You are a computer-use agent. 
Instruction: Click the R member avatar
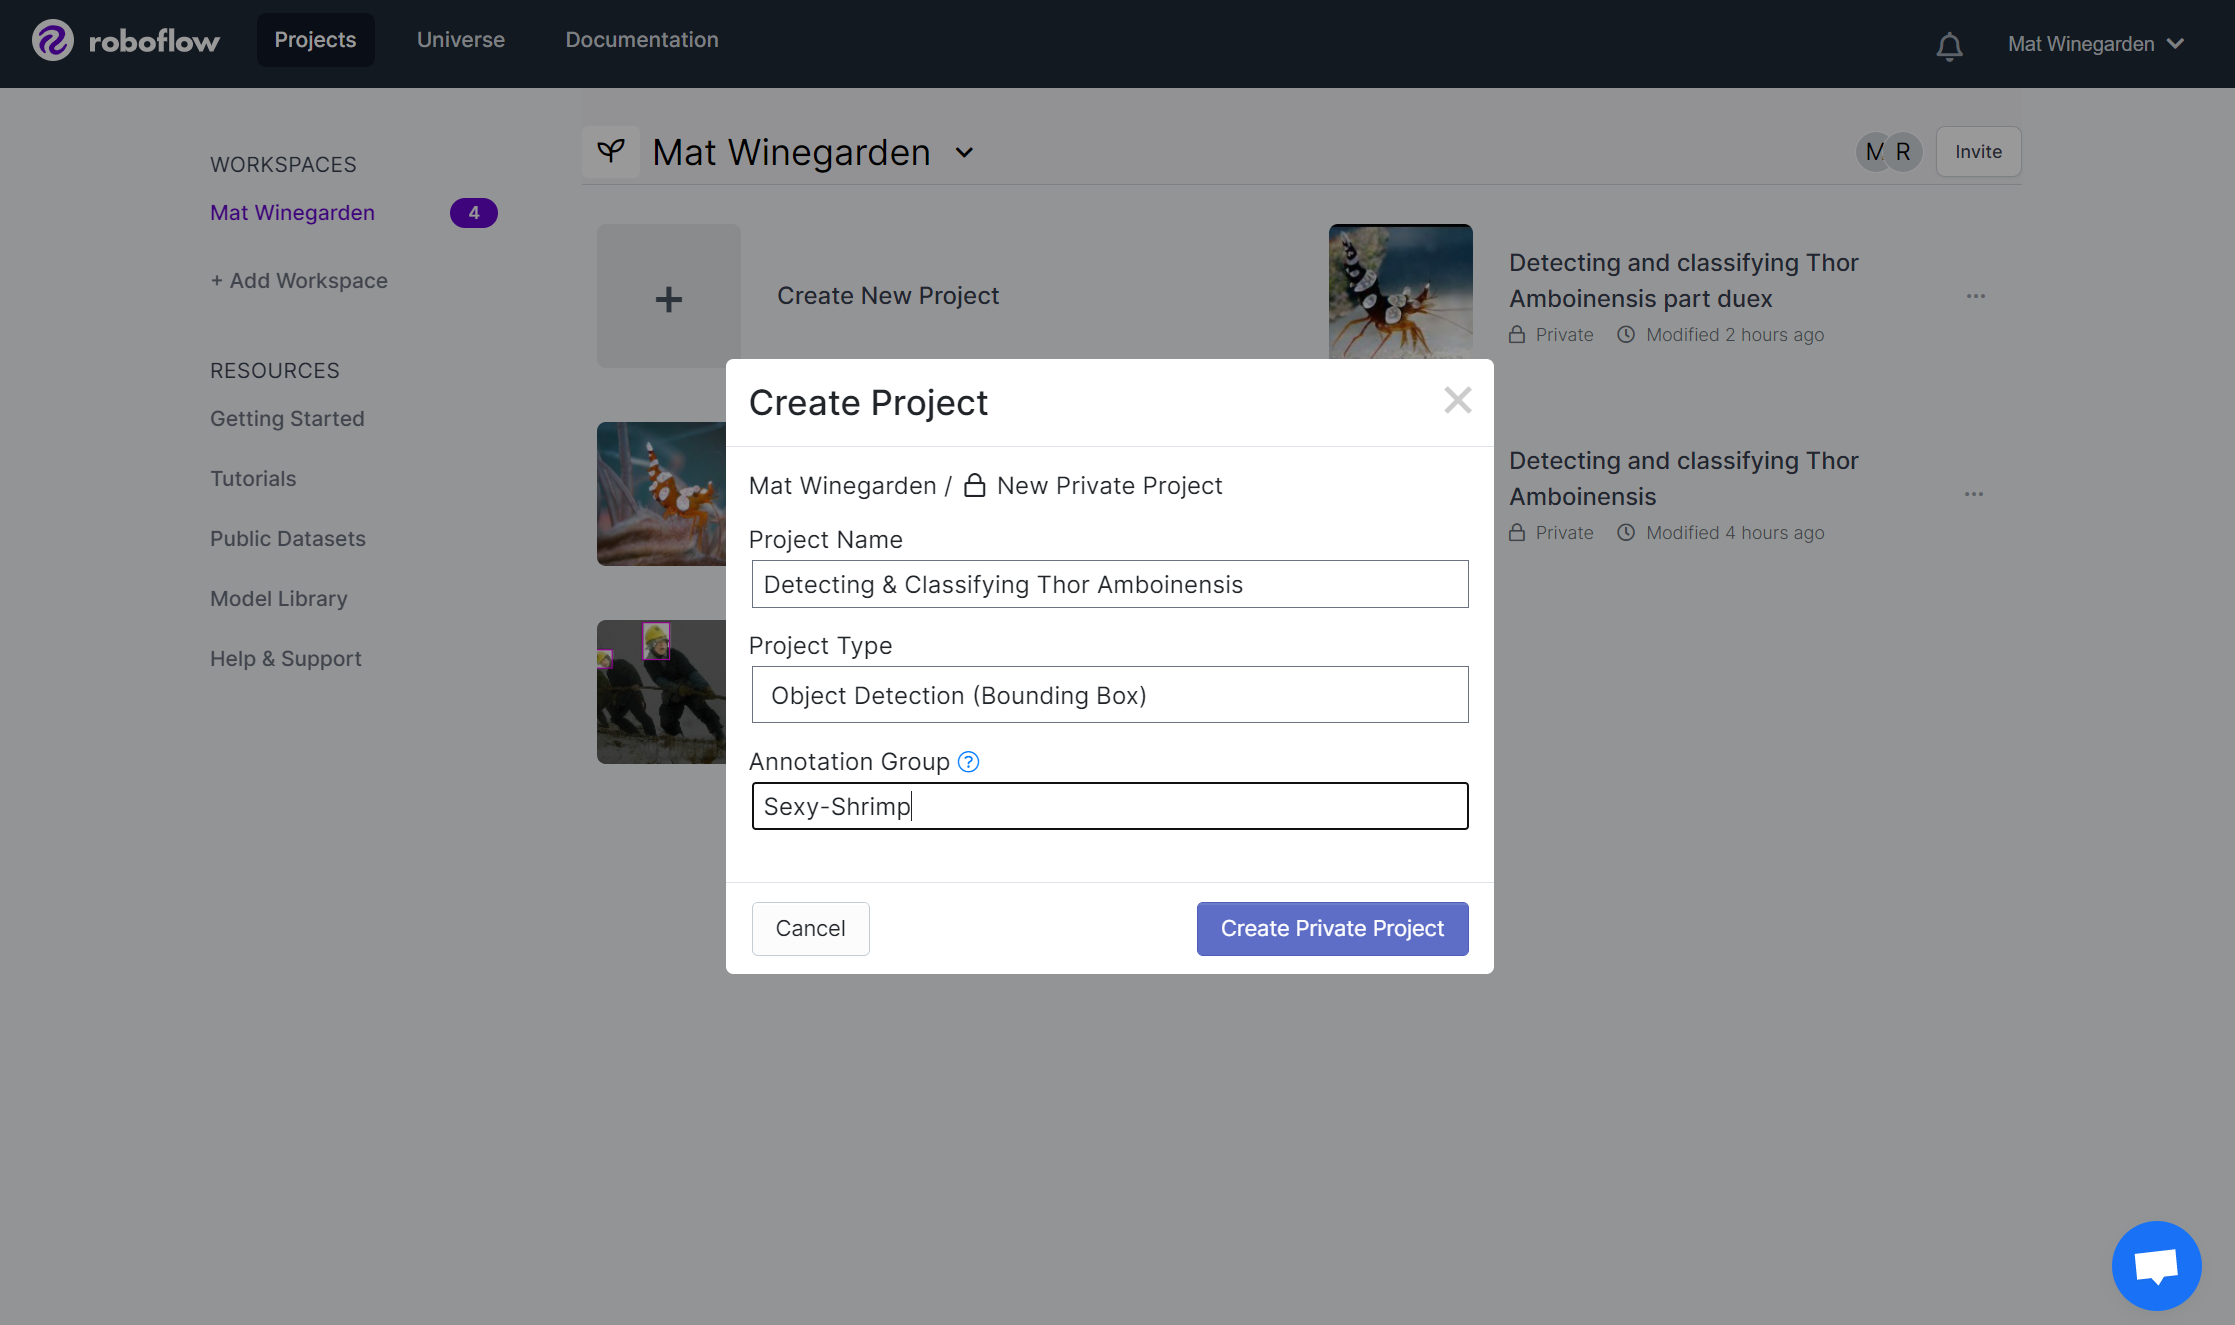1903,152
